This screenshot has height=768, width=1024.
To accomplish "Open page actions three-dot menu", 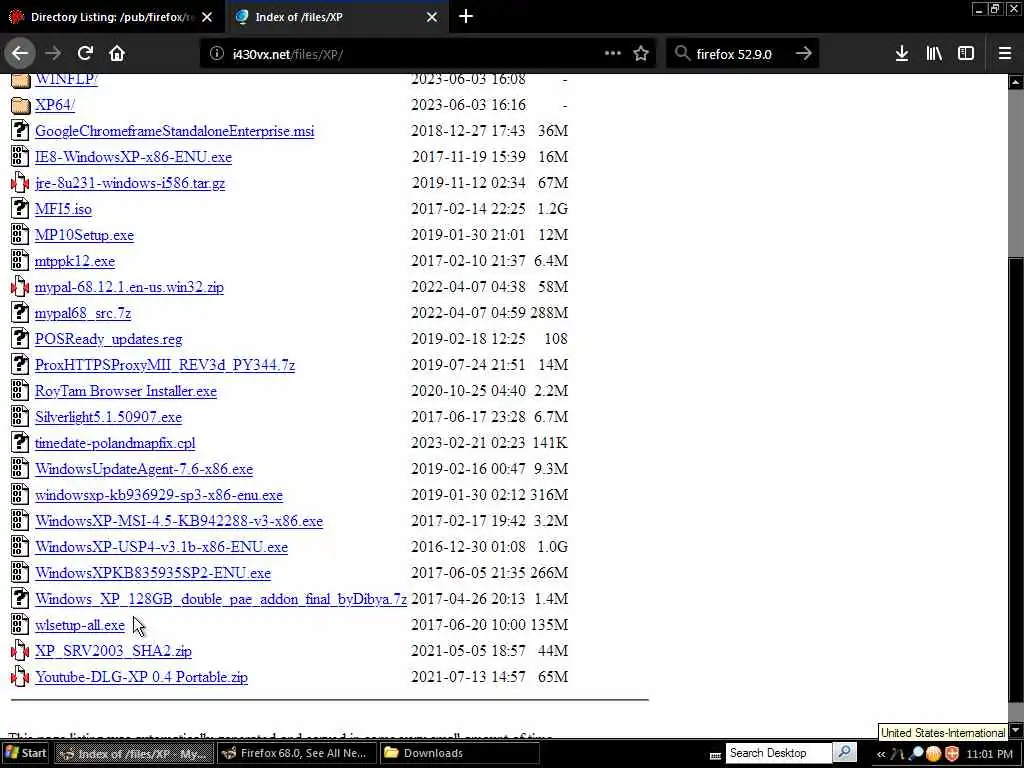I will 613,54.
